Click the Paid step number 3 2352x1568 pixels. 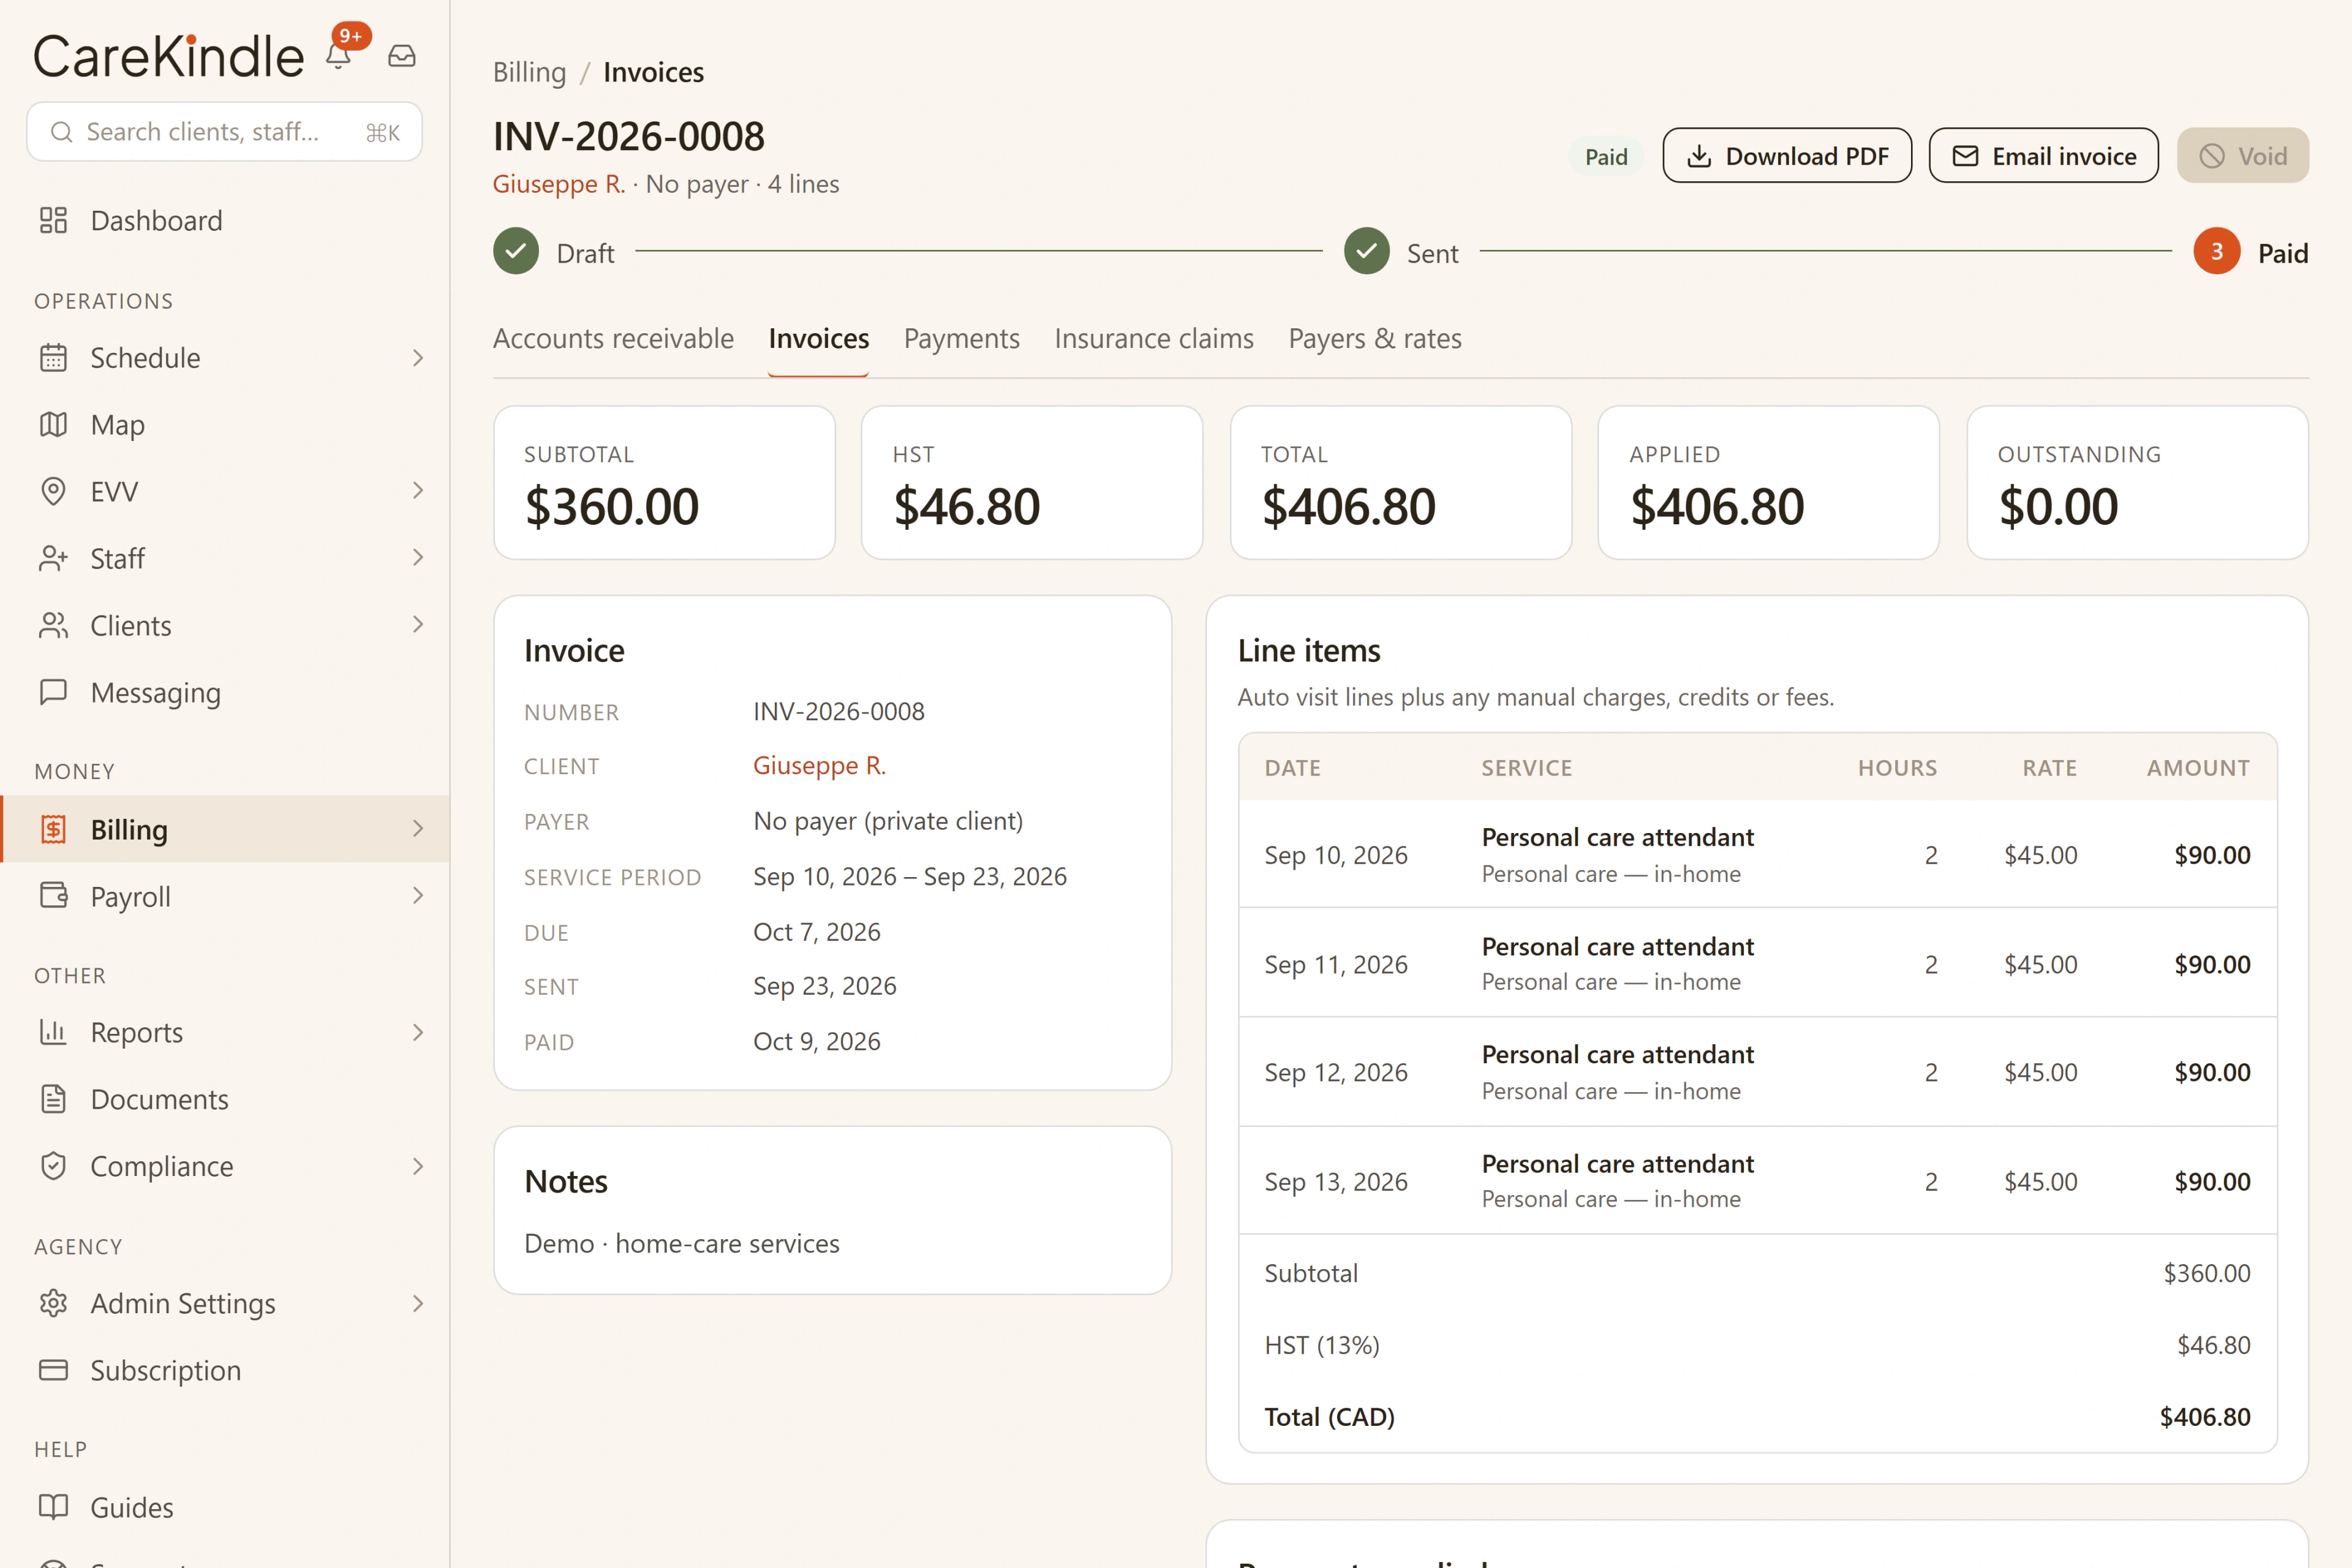pos(2217,251)
